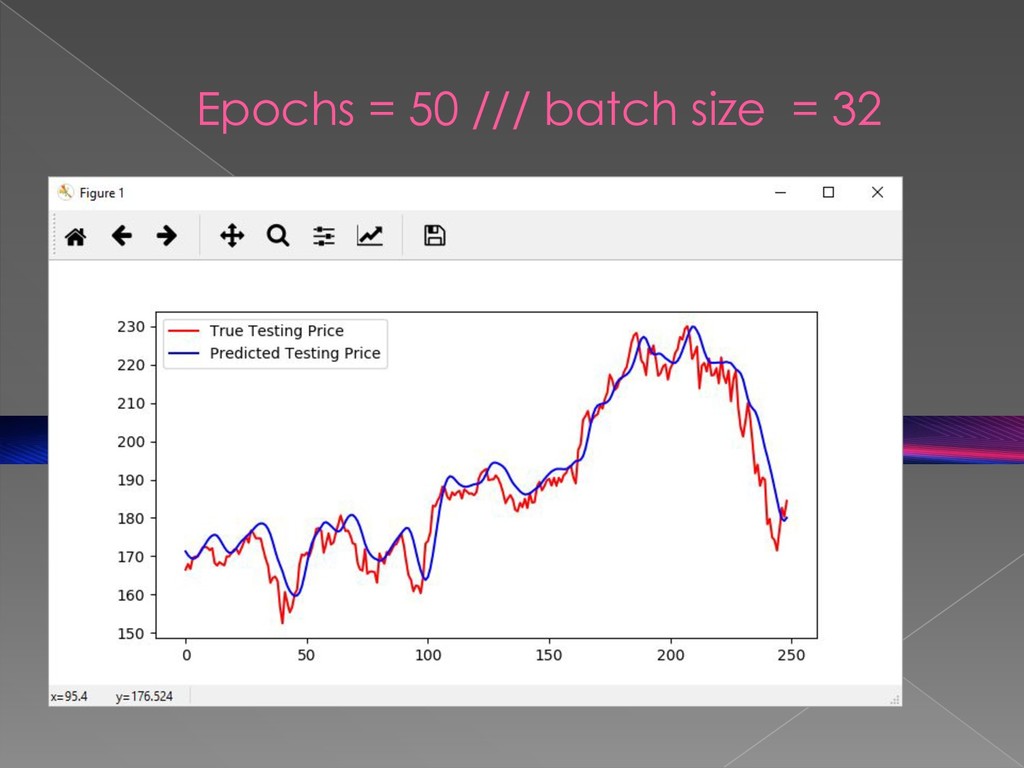Go forward to the next view arrow
The image size is (1024, 768).
(167, 235)
